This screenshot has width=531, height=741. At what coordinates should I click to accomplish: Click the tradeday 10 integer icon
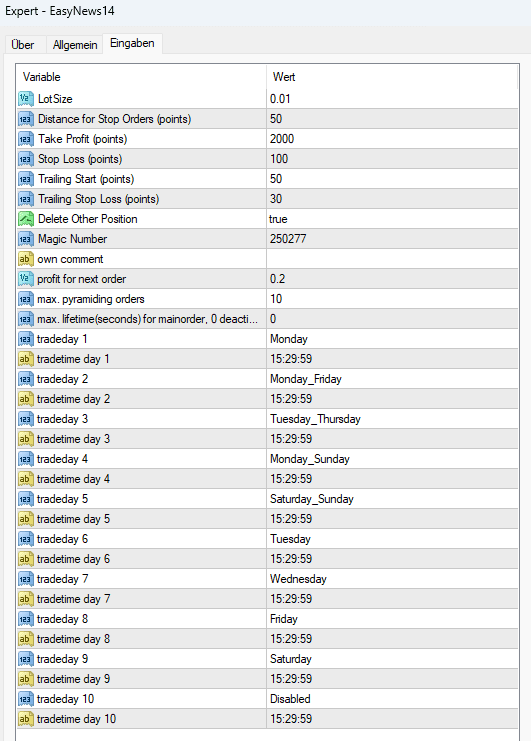[x=26, y=699]
